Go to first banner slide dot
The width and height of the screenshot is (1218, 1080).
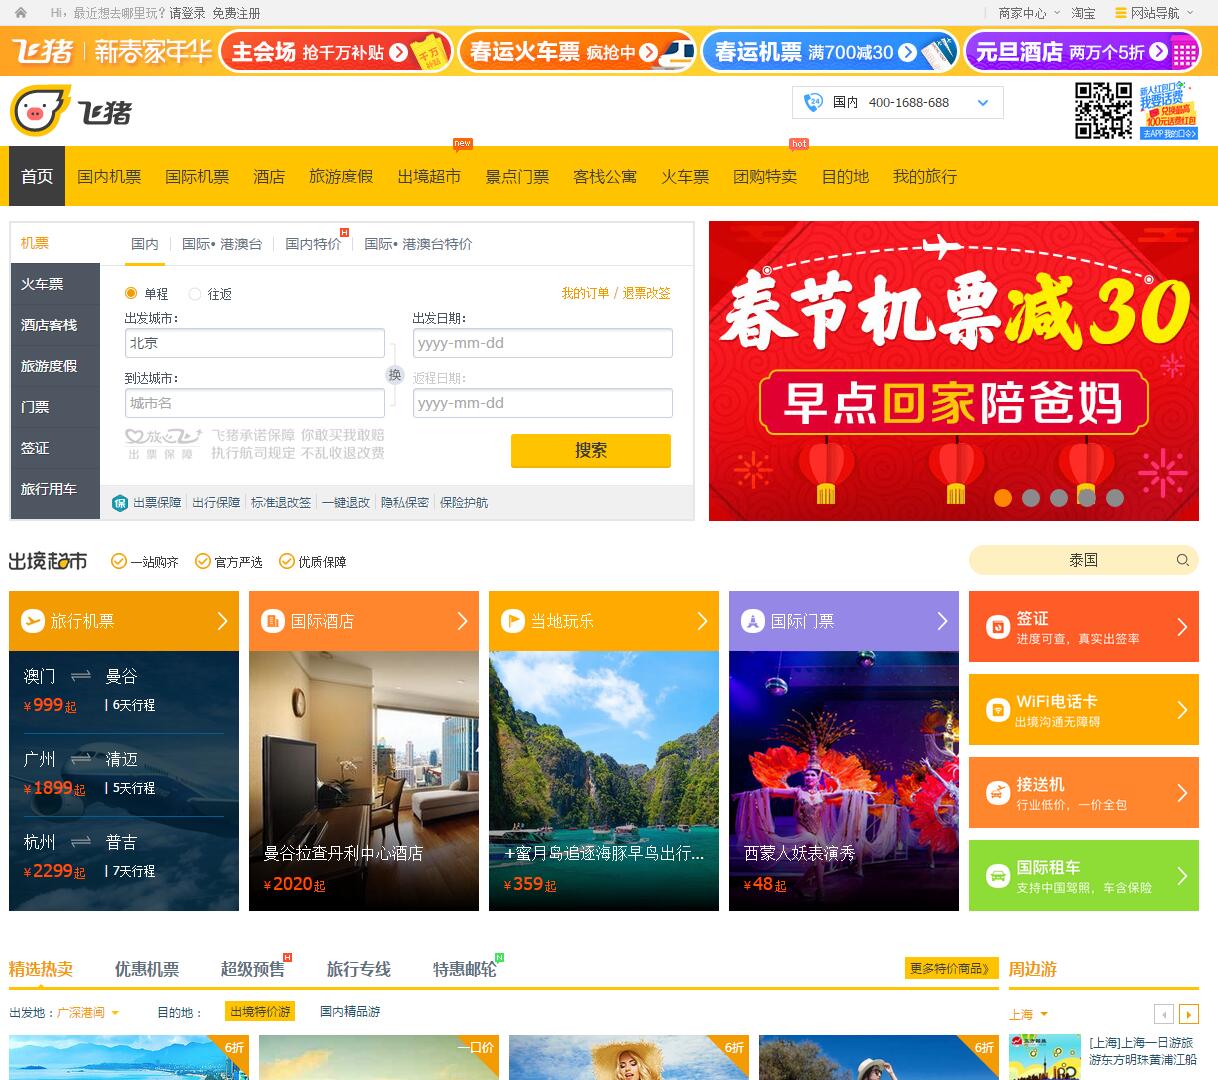click(x=1003, y=497)
